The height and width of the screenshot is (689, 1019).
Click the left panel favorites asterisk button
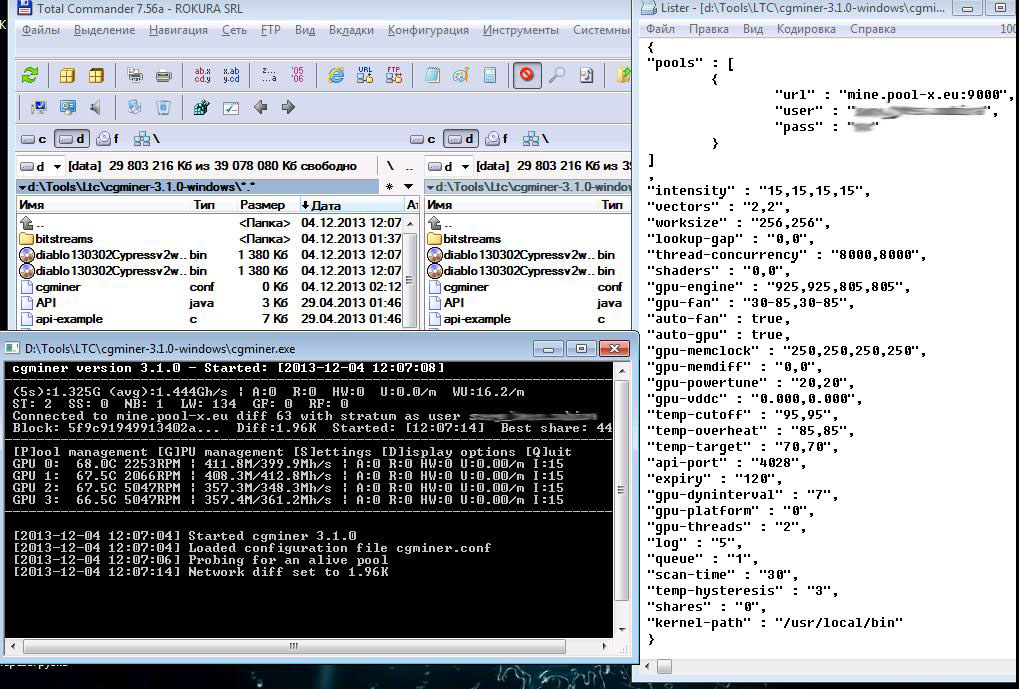389,187
